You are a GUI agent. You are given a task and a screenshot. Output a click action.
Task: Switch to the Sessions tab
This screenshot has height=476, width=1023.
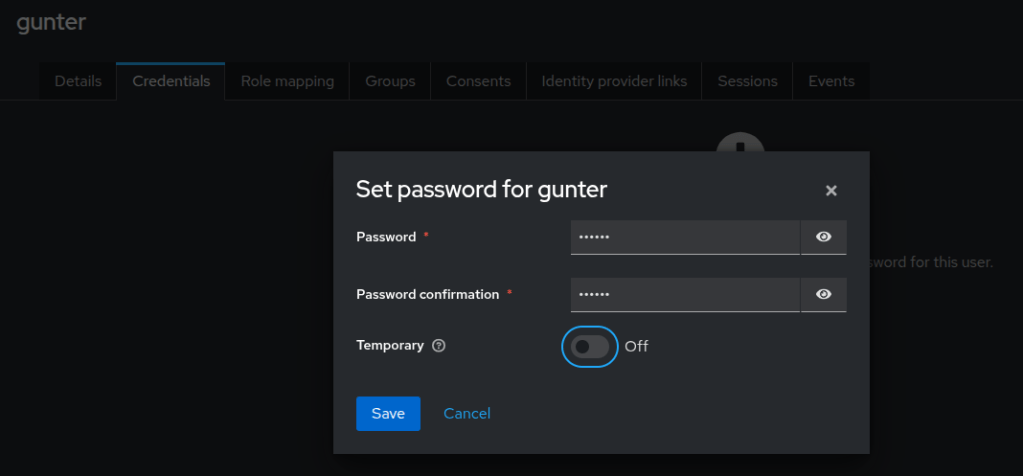[x=747, y=81]
